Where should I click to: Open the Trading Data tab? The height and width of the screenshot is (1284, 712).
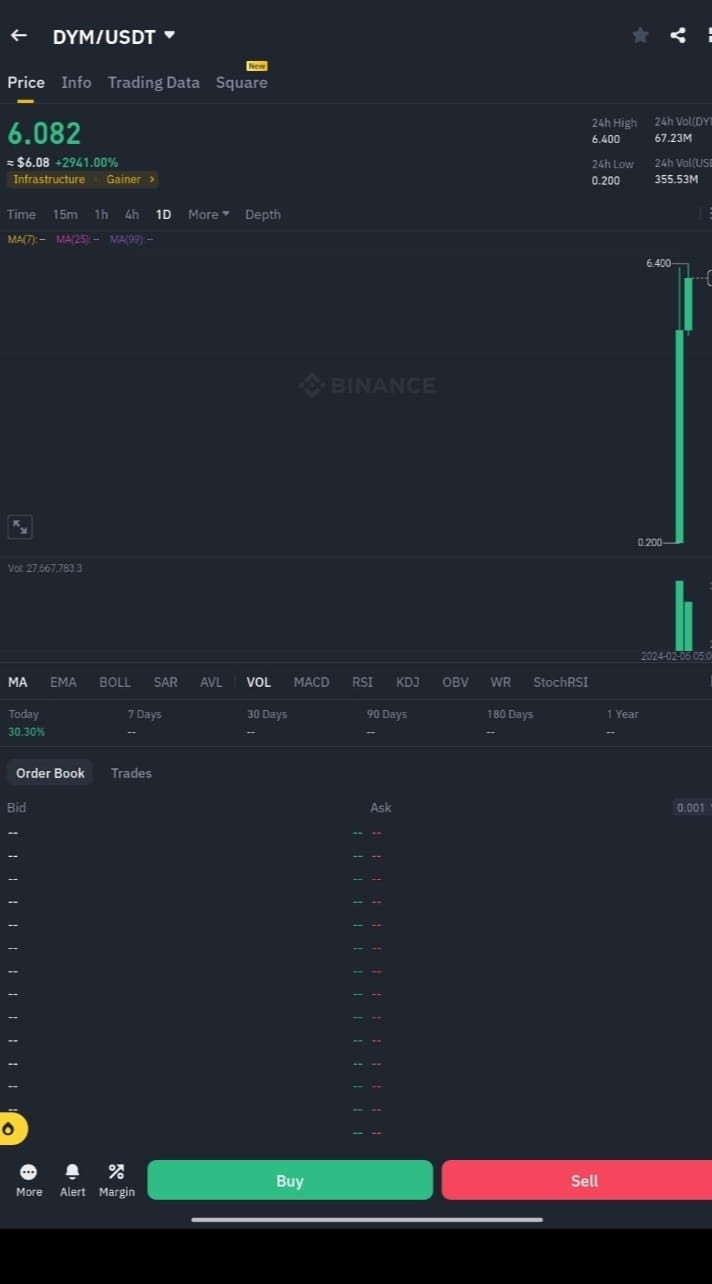coord(154,83)
